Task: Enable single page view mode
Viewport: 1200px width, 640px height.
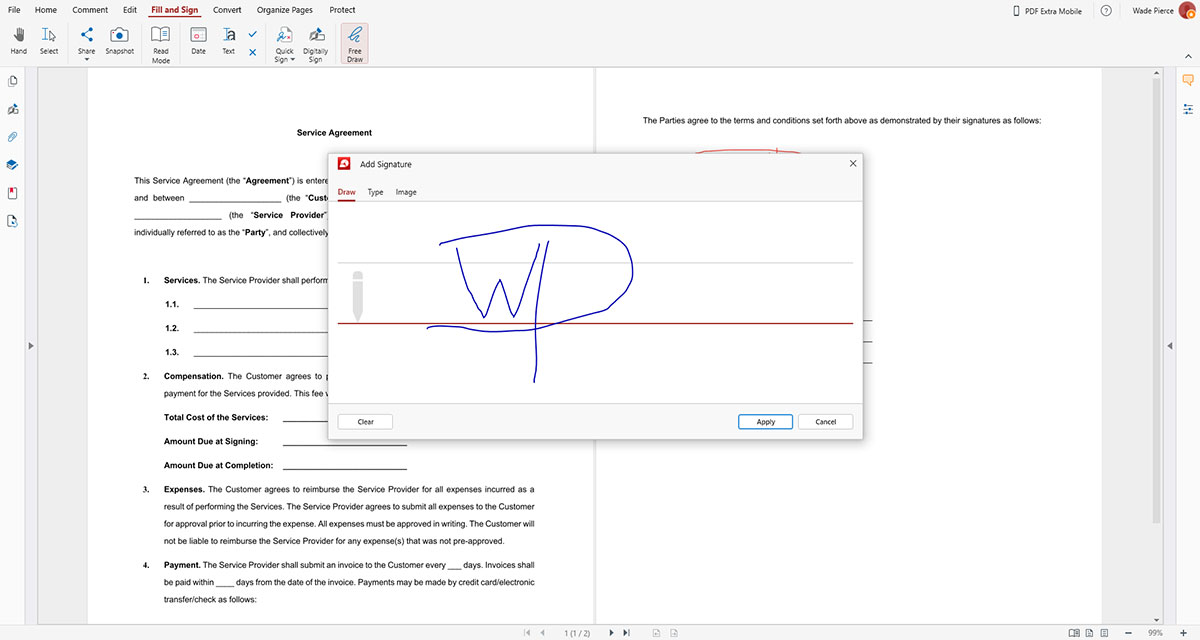Action: 1088,632
